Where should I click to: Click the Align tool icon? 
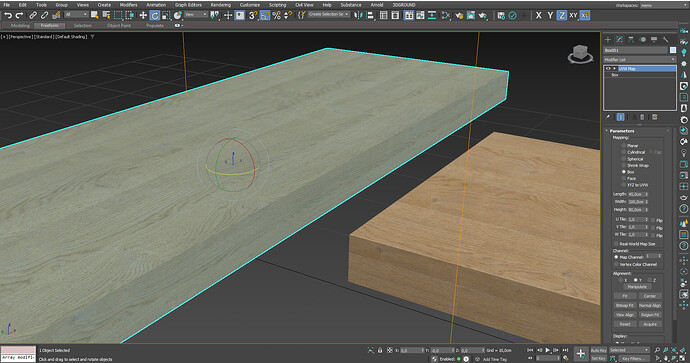pyautogui.click(x=370, y=15)
